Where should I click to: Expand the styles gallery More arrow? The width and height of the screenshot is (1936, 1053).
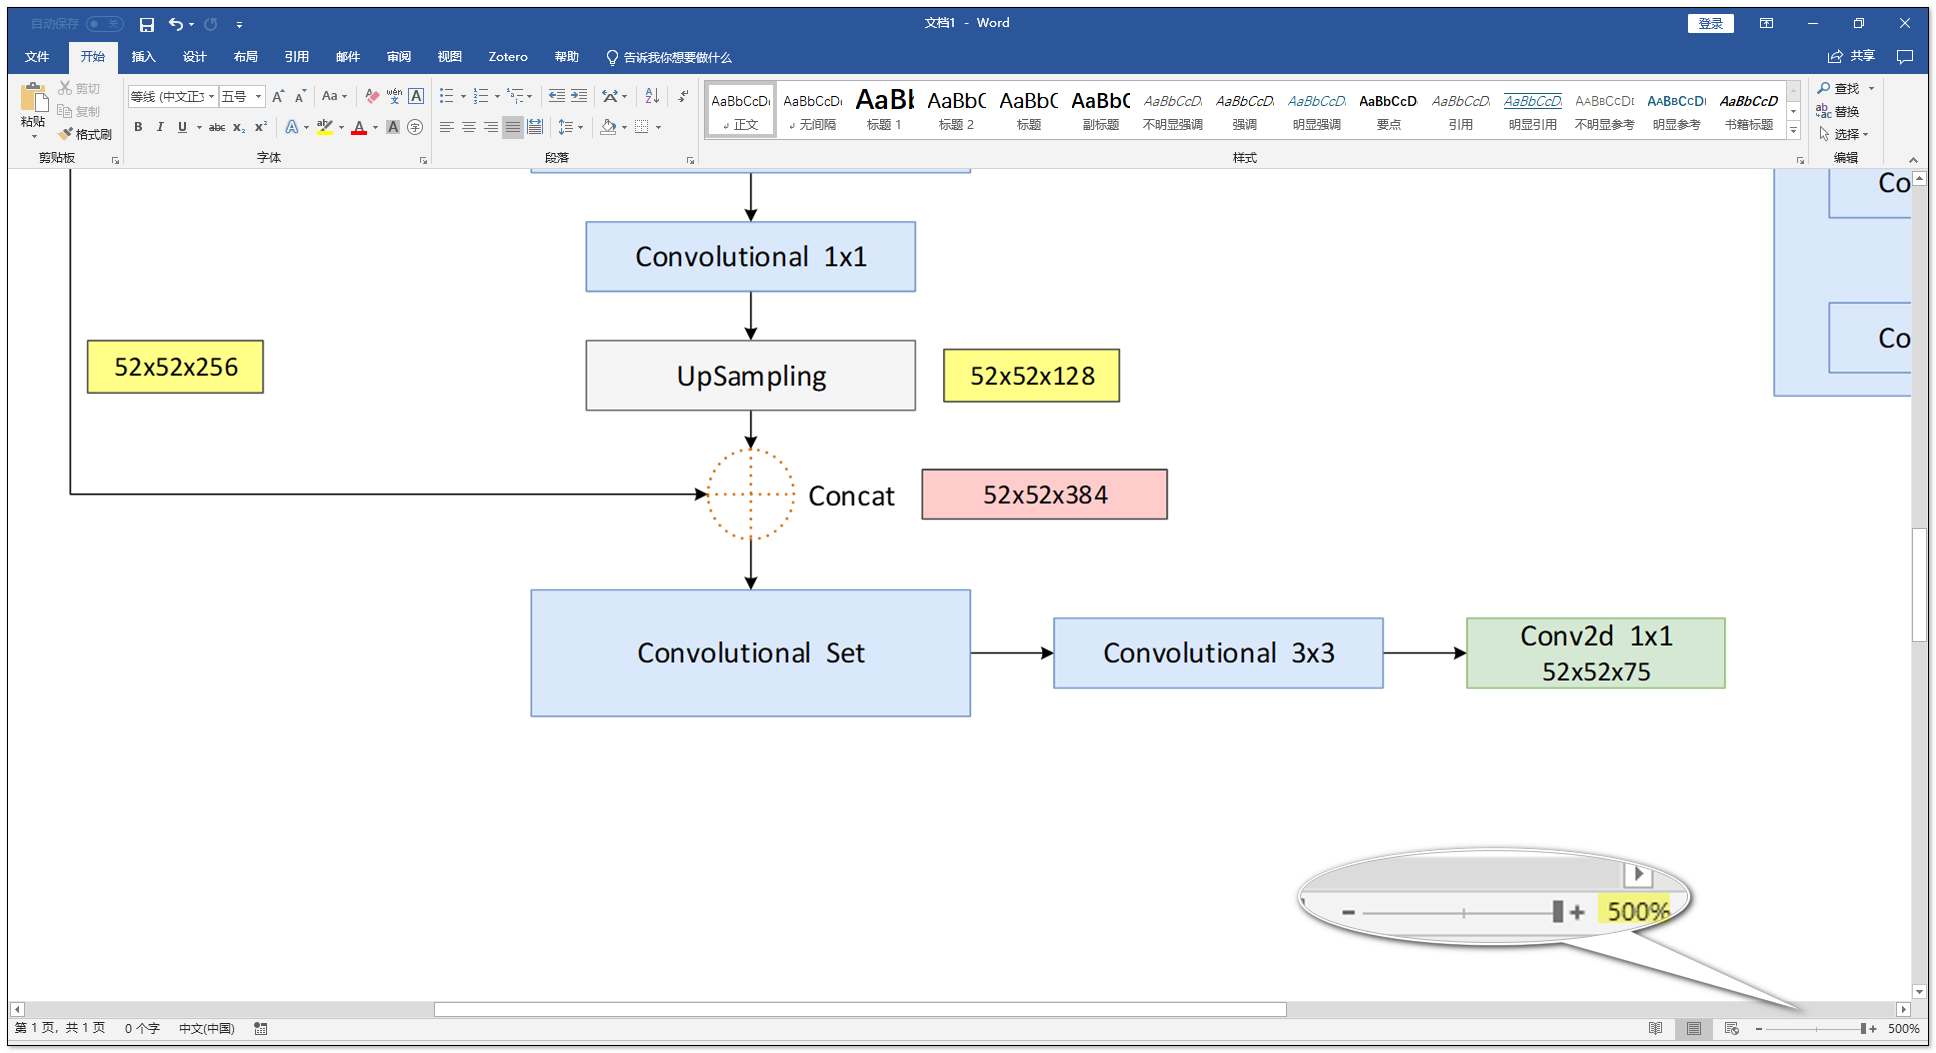tap(1794, 131)
